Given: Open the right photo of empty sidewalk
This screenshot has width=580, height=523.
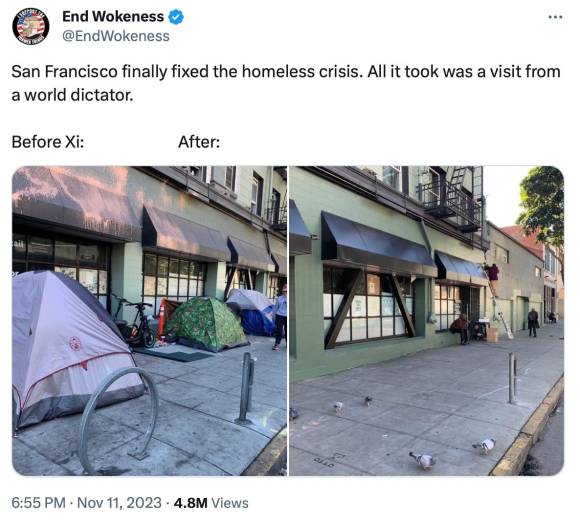Looking at the screenshot, I should [x=426, y=321].
